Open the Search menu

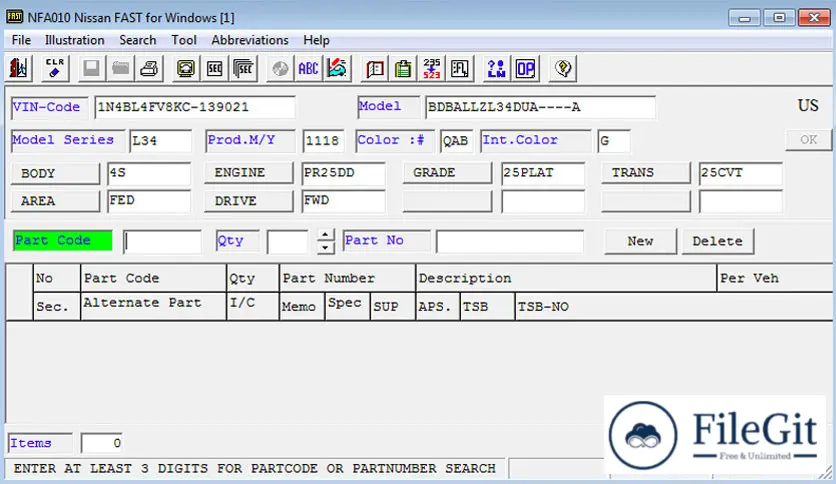pos(138,40)
